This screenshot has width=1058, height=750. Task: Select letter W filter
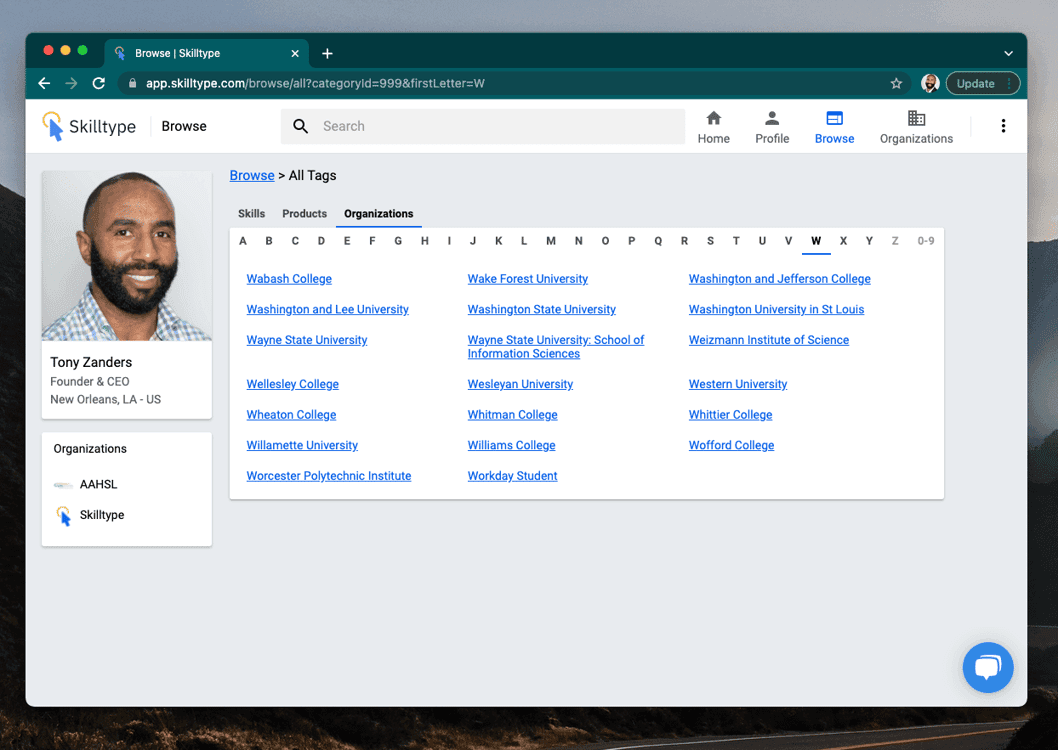tap(816, 241)
